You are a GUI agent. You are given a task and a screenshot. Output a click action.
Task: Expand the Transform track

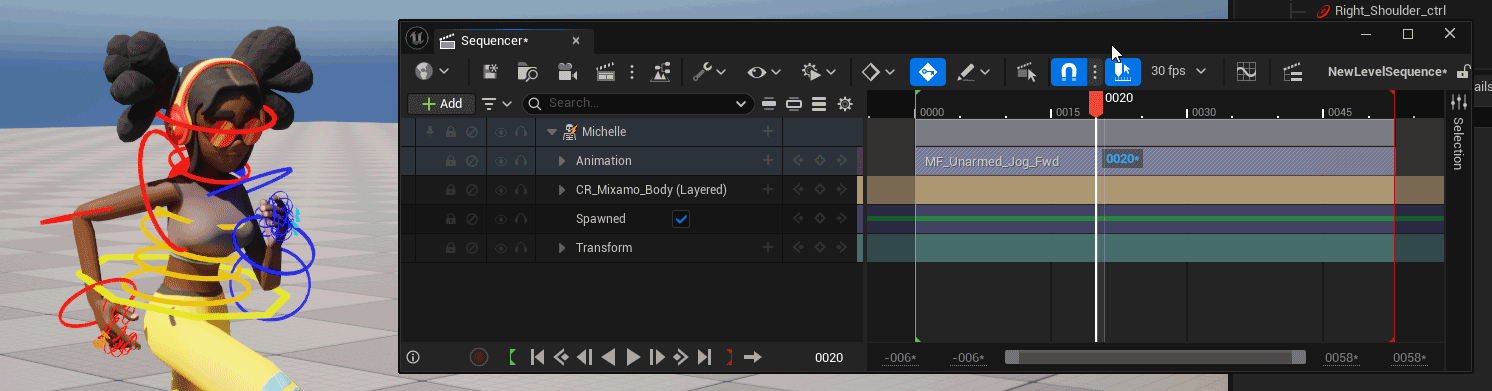[x=562, y=248]
